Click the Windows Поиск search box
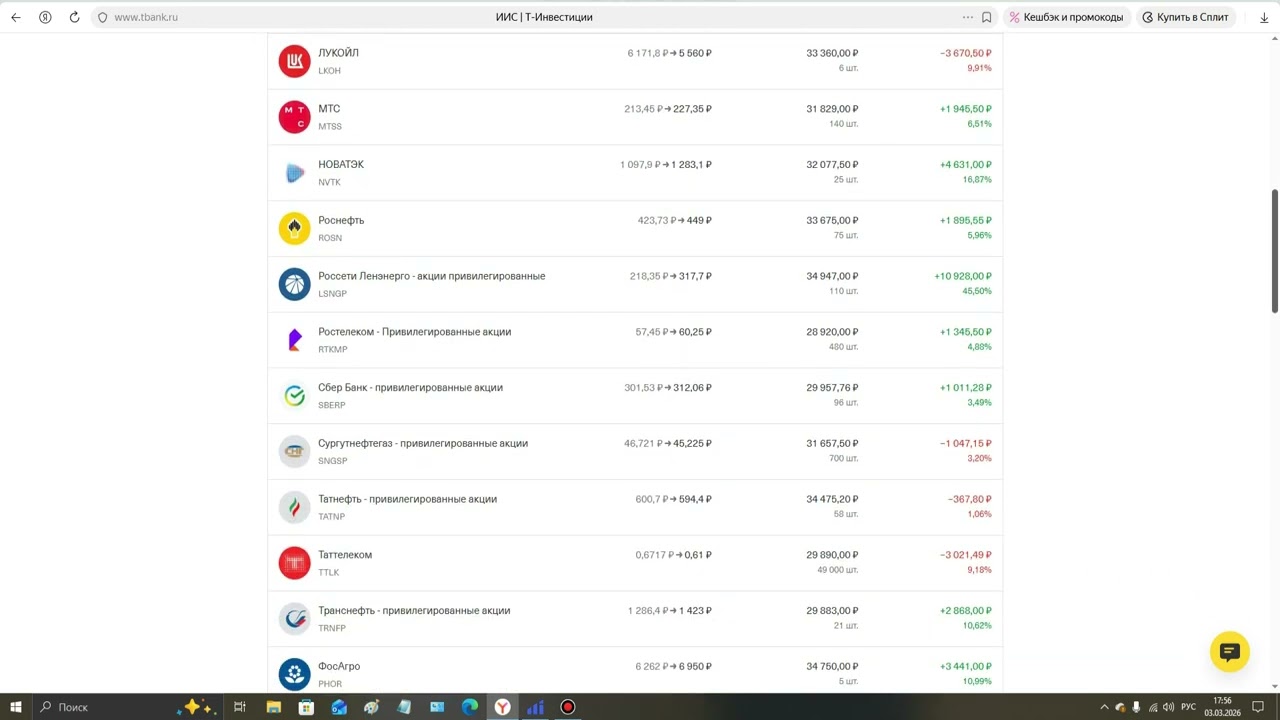This screenshot has width=1280, height=720. 105,707
